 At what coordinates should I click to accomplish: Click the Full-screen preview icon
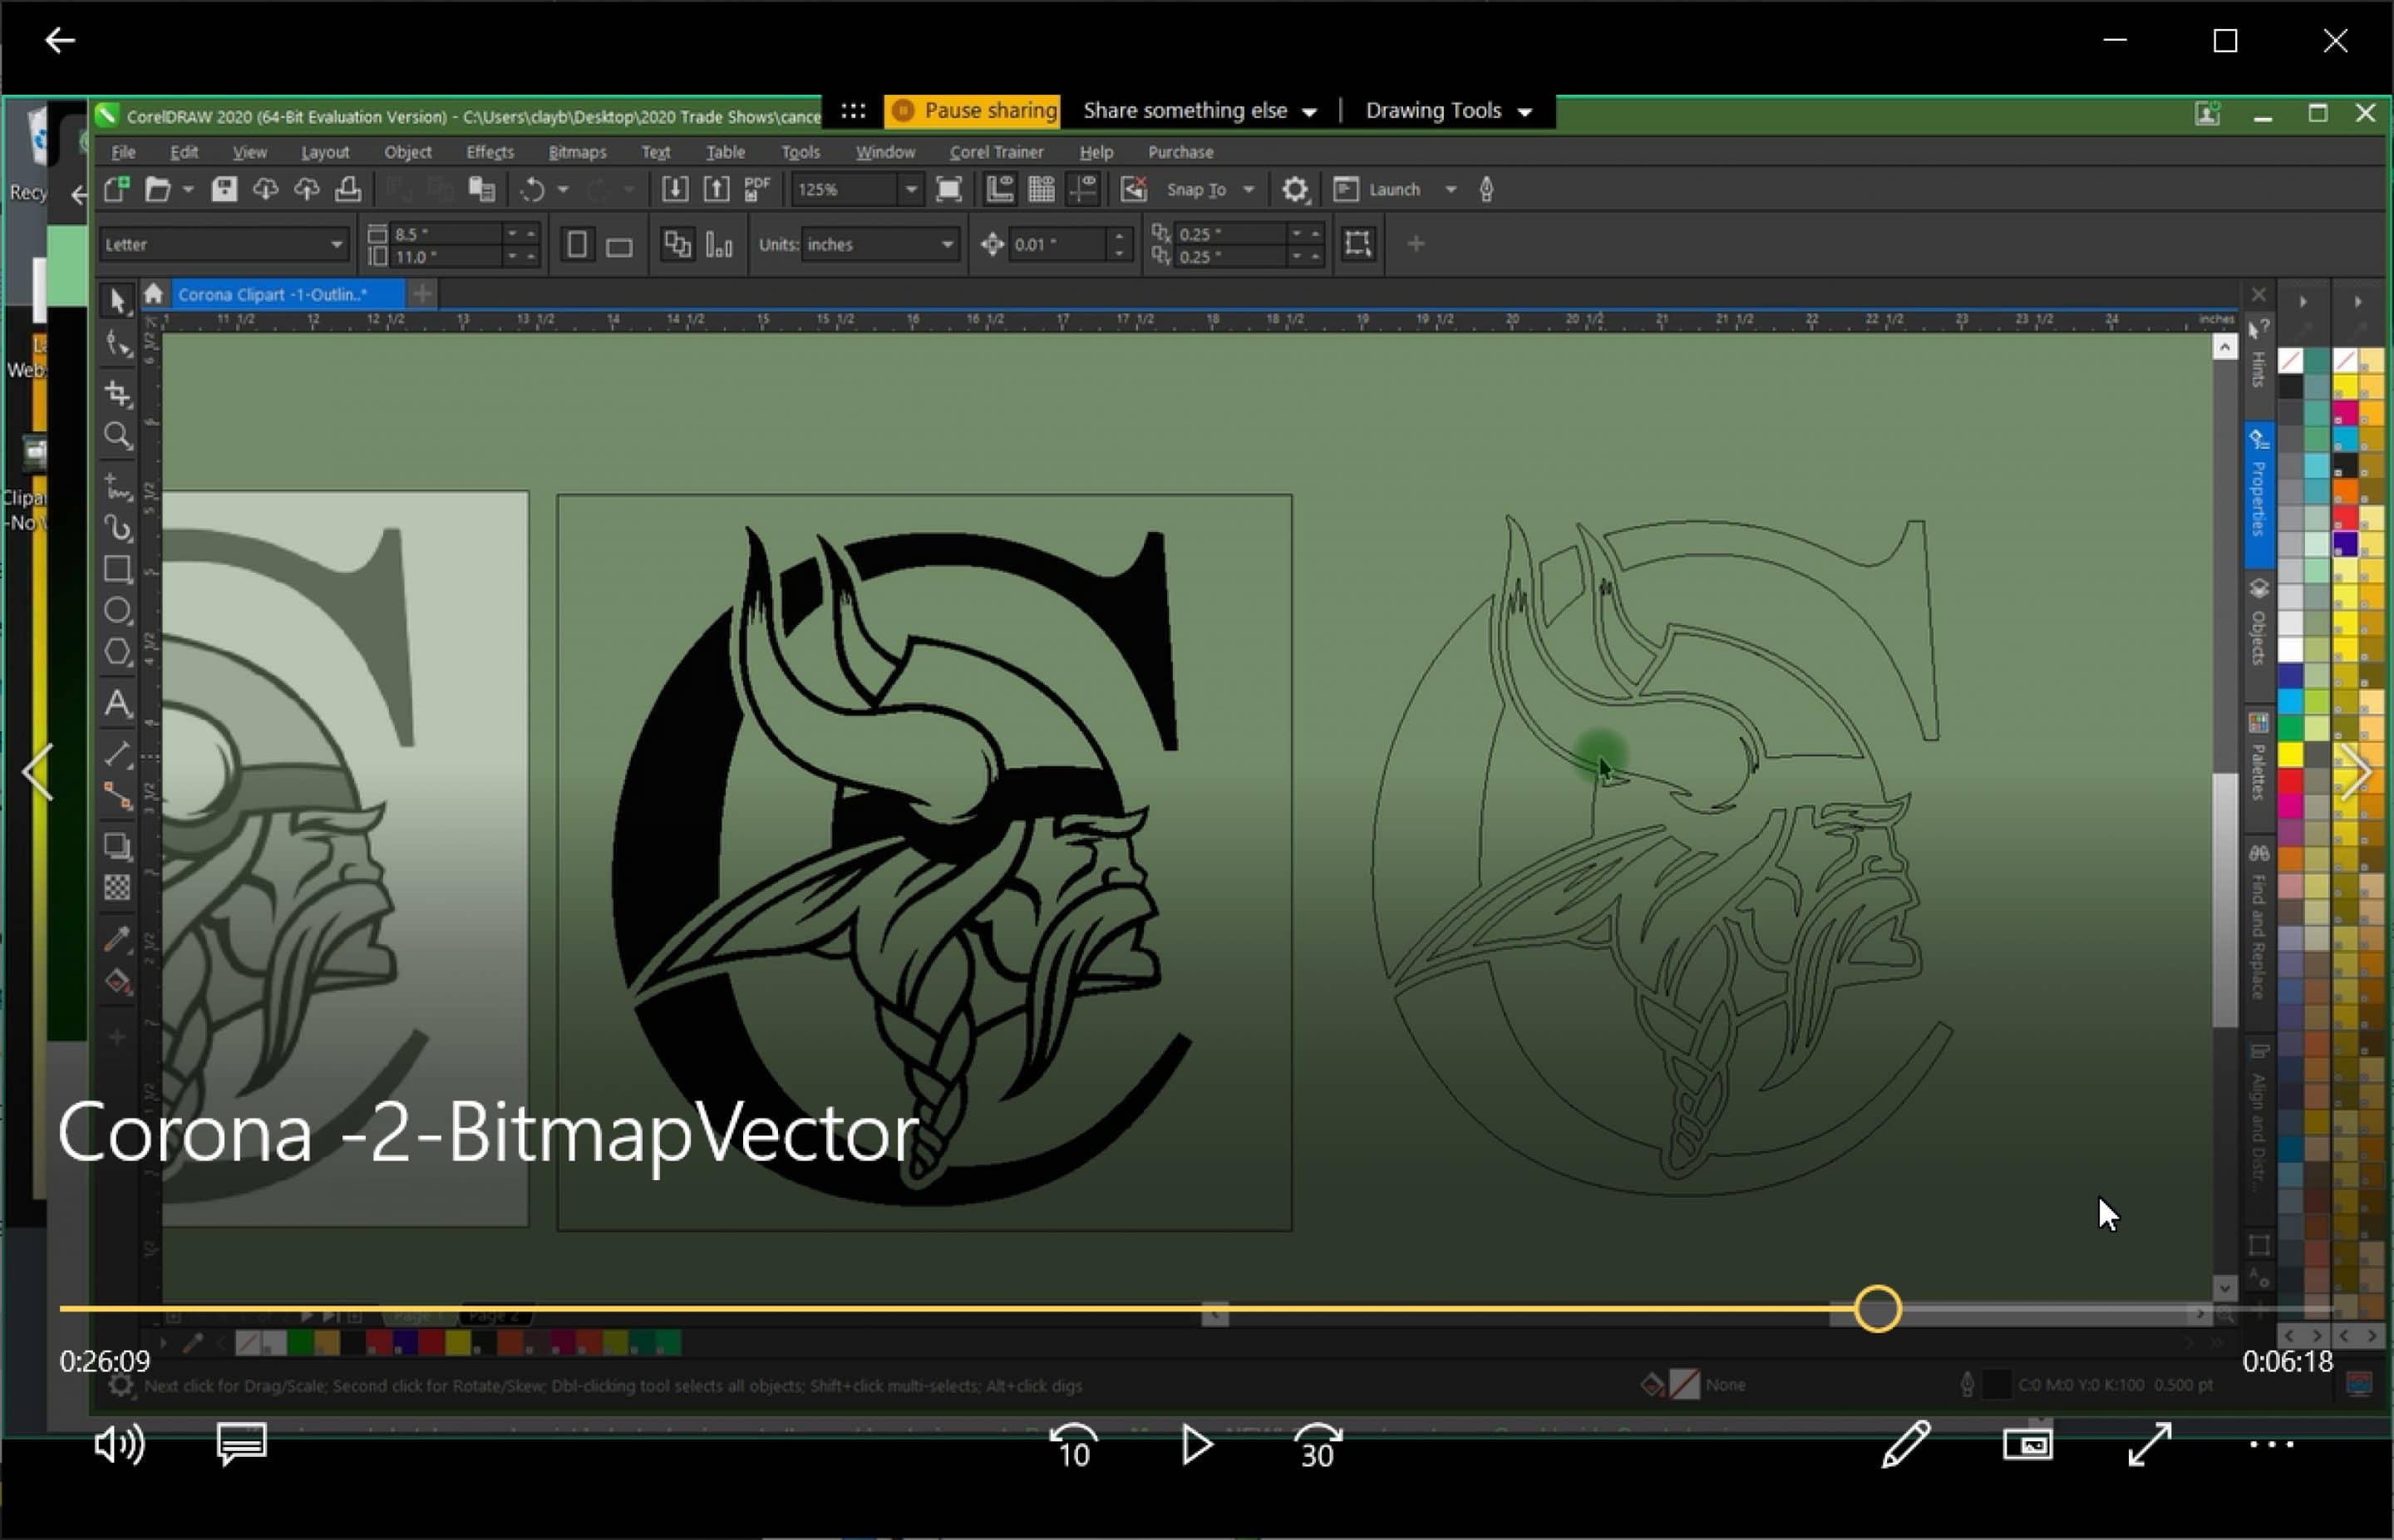pyautogui.click(x=948, y=189)
